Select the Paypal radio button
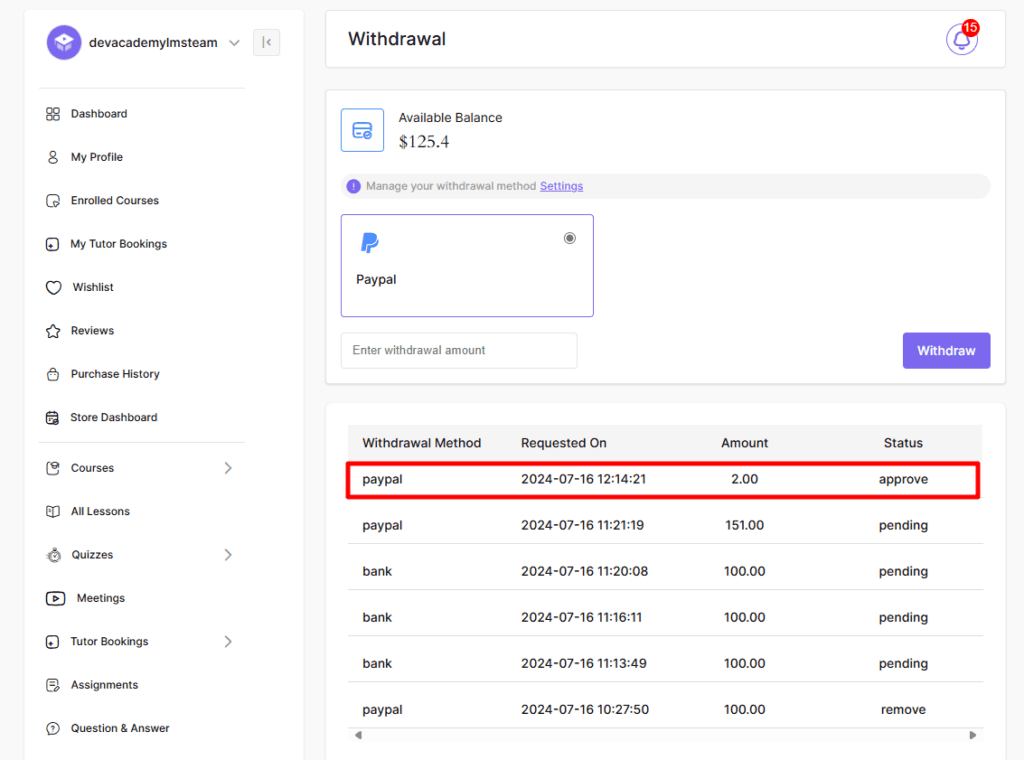Viewport: 1024px width, 760px height. (570, 238)
